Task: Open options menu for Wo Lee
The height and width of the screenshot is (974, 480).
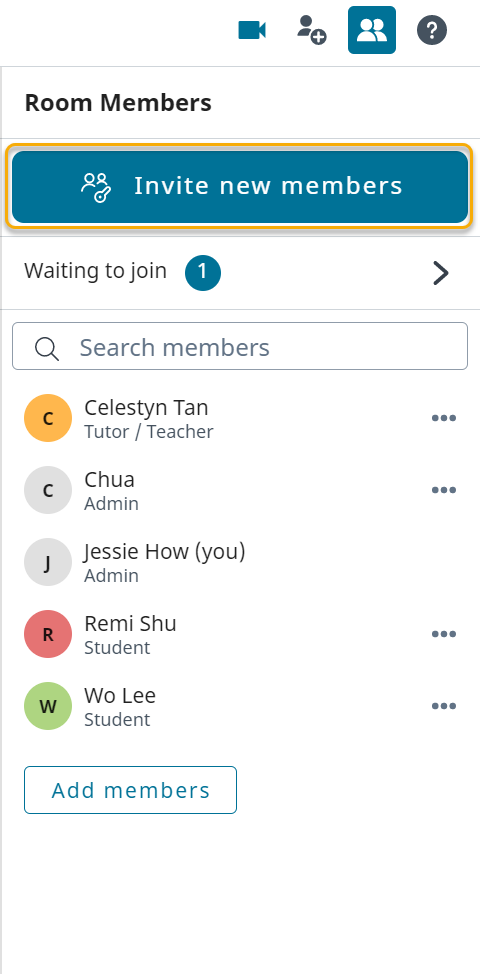Action: (444, 706)
